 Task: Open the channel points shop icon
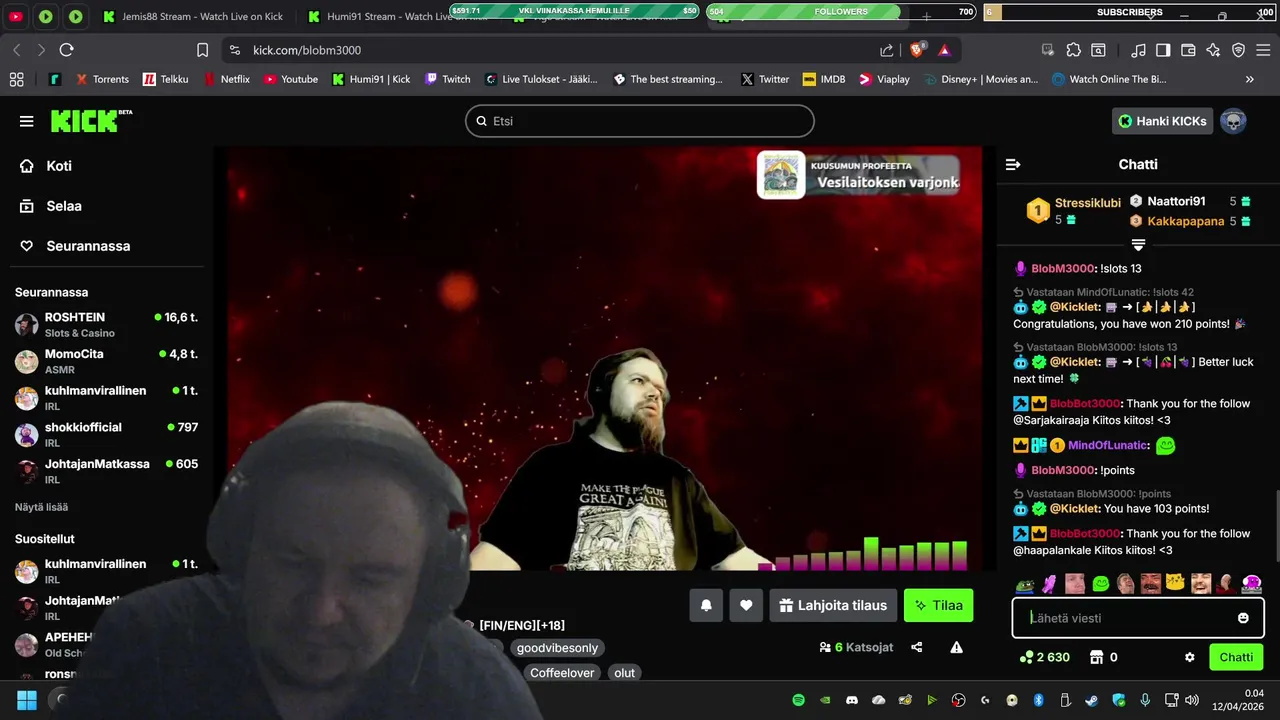(x=1096, y=657)
